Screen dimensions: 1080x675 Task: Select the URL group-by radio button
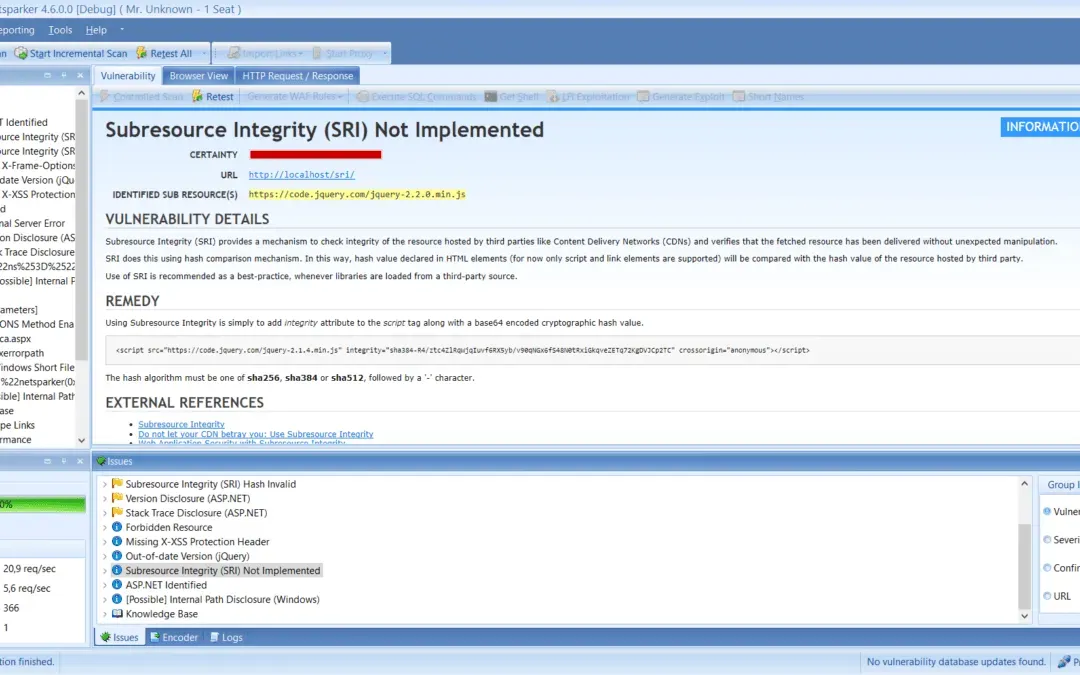coord(1047,596)
